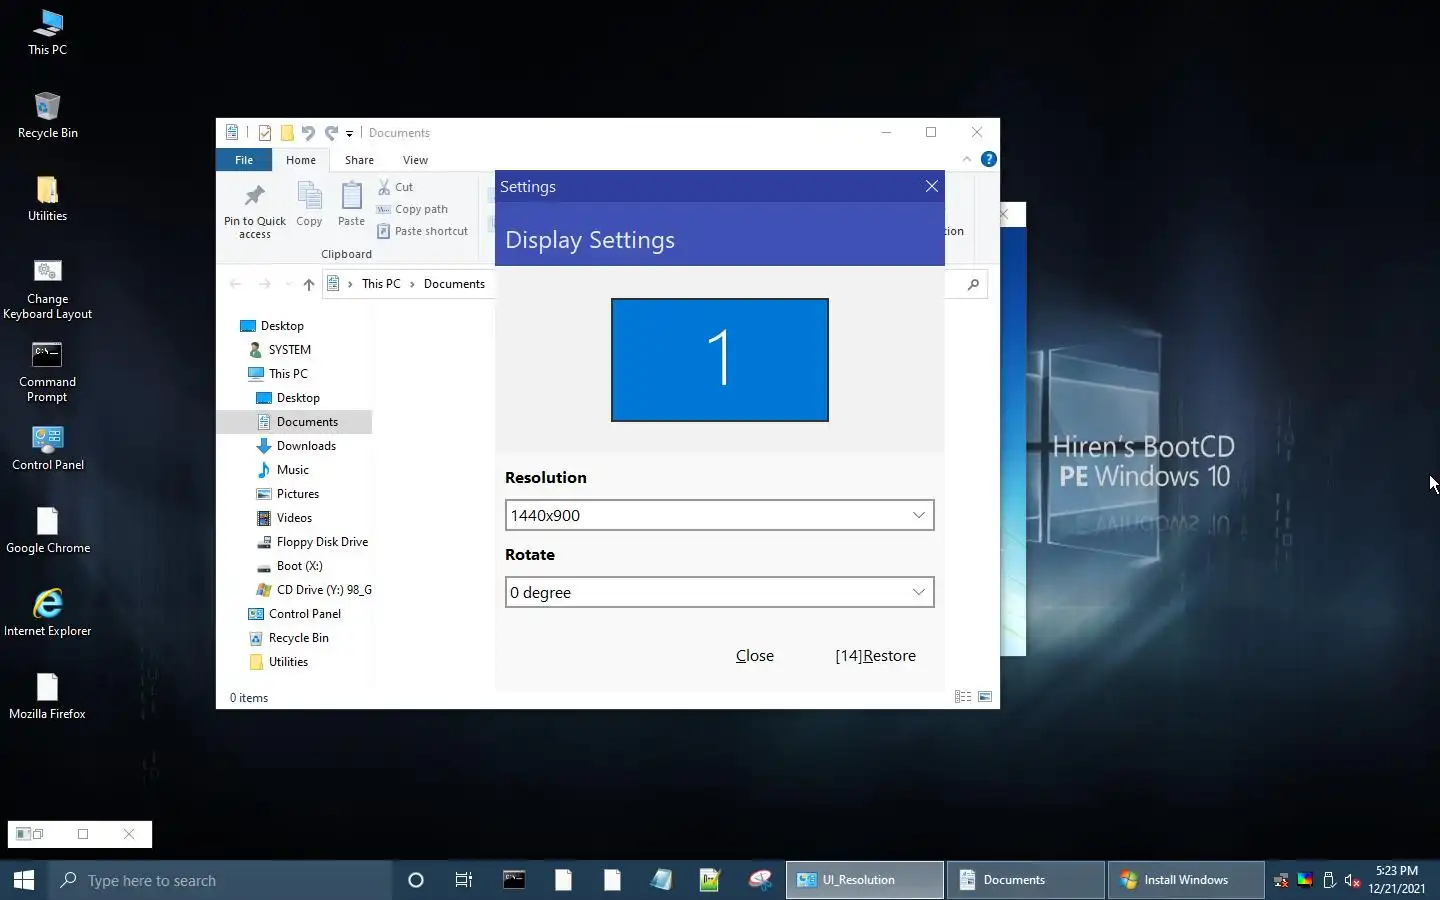This screenshot has width=1440, height=900.
Task: Switch to Install Windows taskbar button
Action: tap(1186, 880)
